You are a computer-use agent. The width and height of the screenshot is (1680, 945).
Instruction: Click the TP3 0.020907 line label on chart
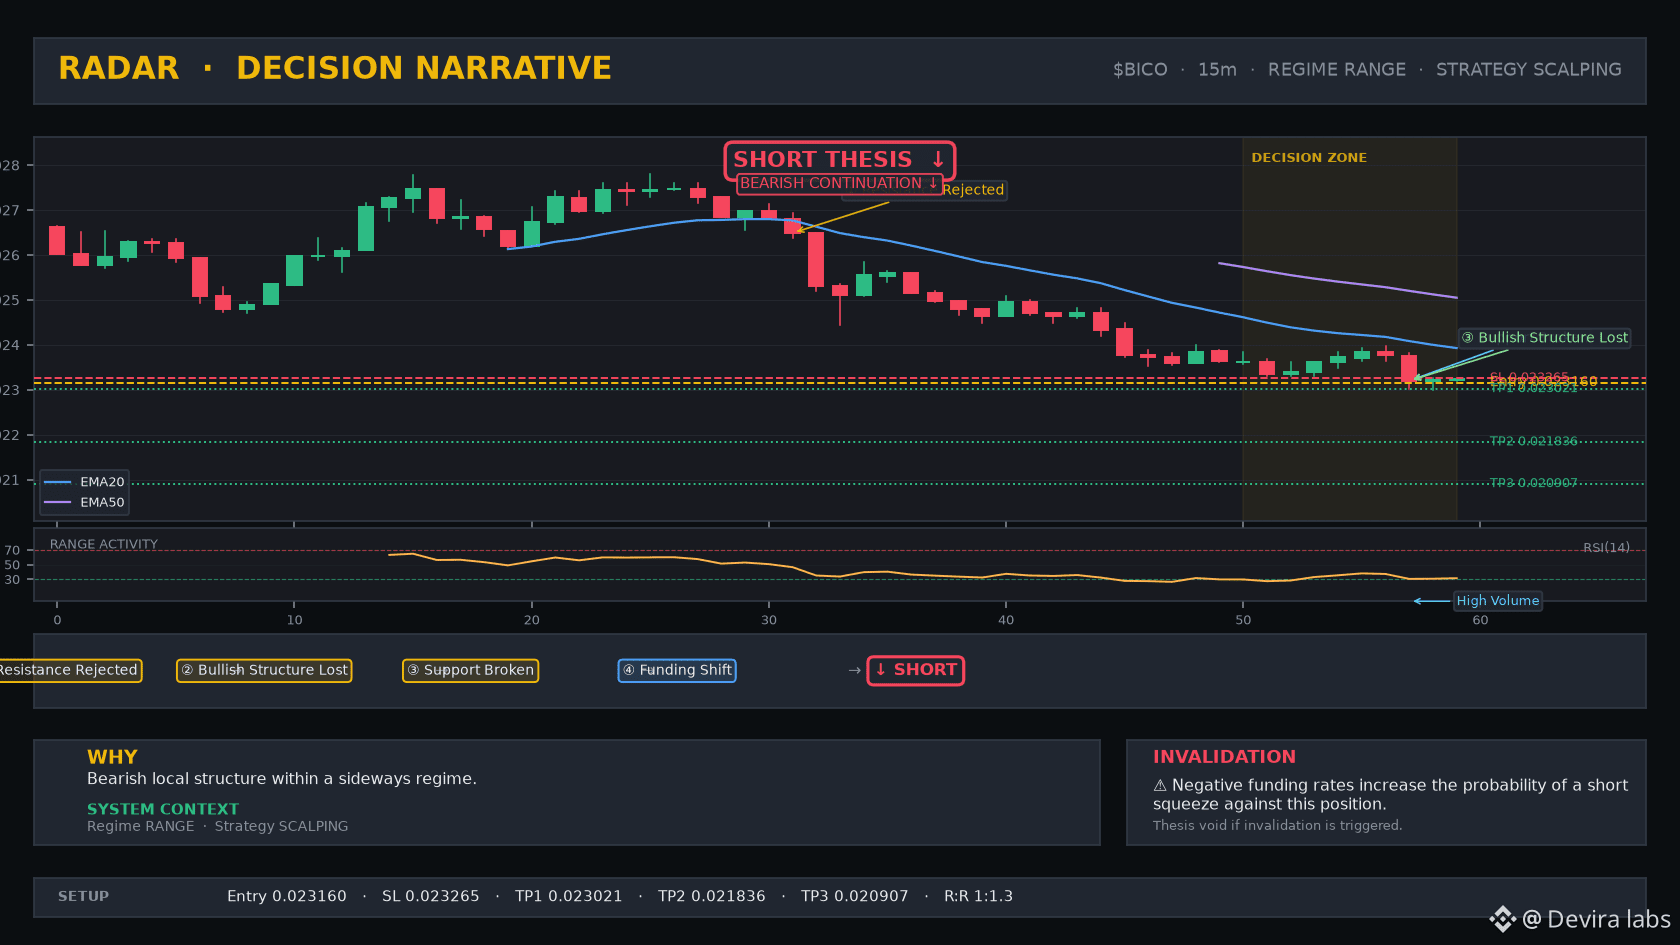[x=1533, y=483]
